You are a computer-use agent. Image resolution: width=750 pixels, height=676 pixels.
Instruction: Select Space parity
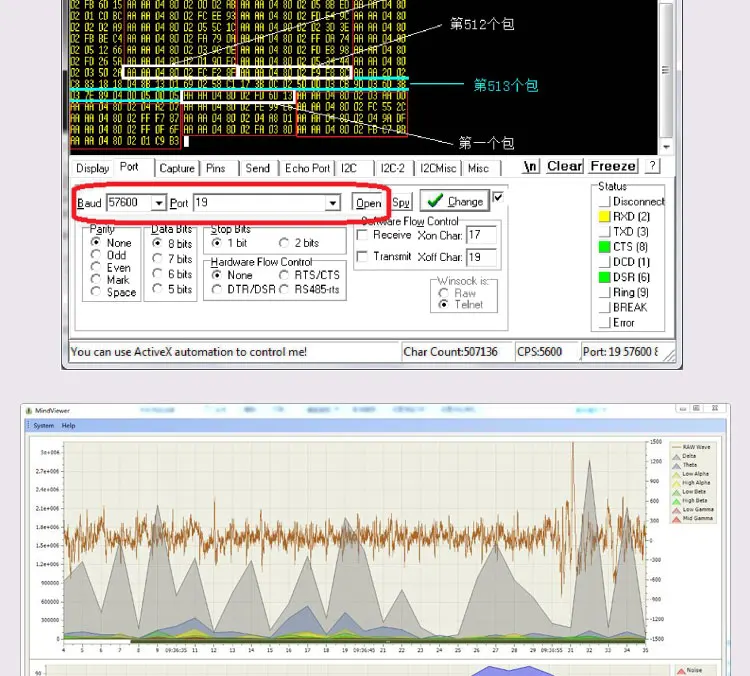point(113,292)
